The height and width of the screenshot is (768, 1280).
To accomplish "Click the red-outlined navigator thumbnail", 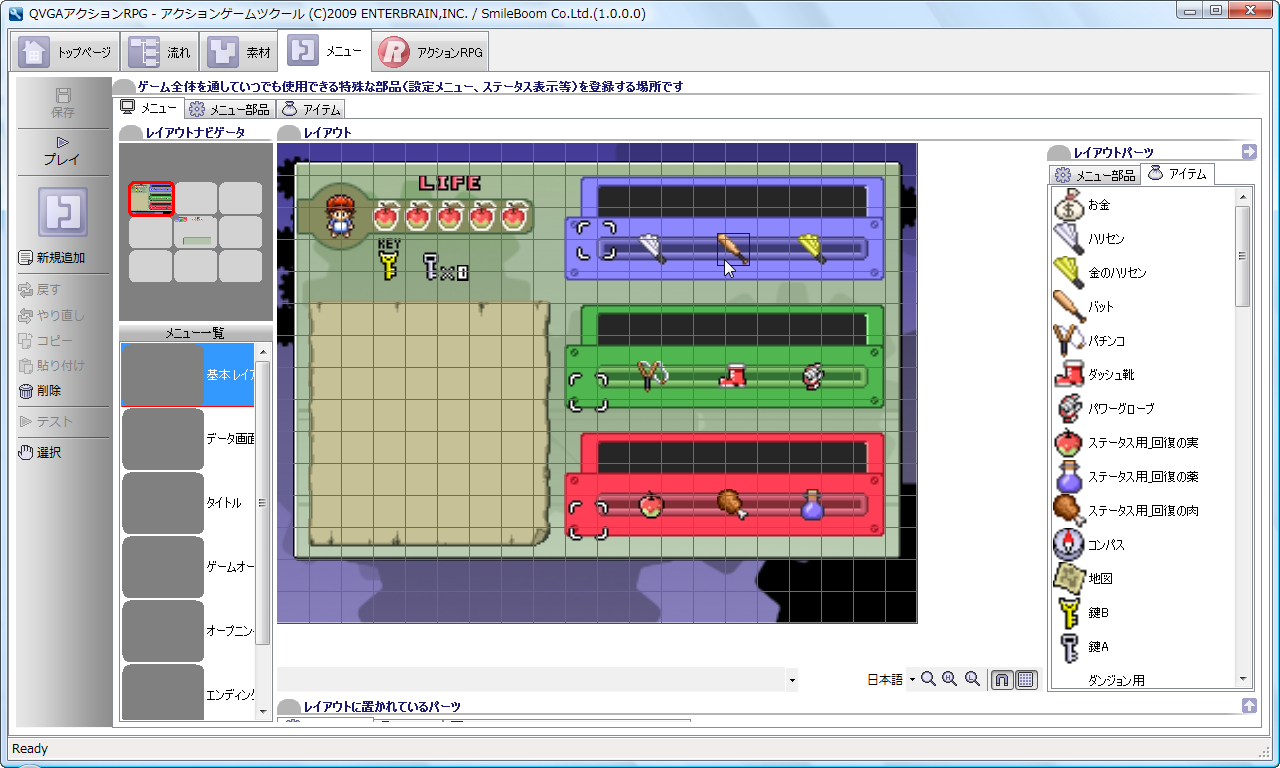I will (x=151, y=198).
